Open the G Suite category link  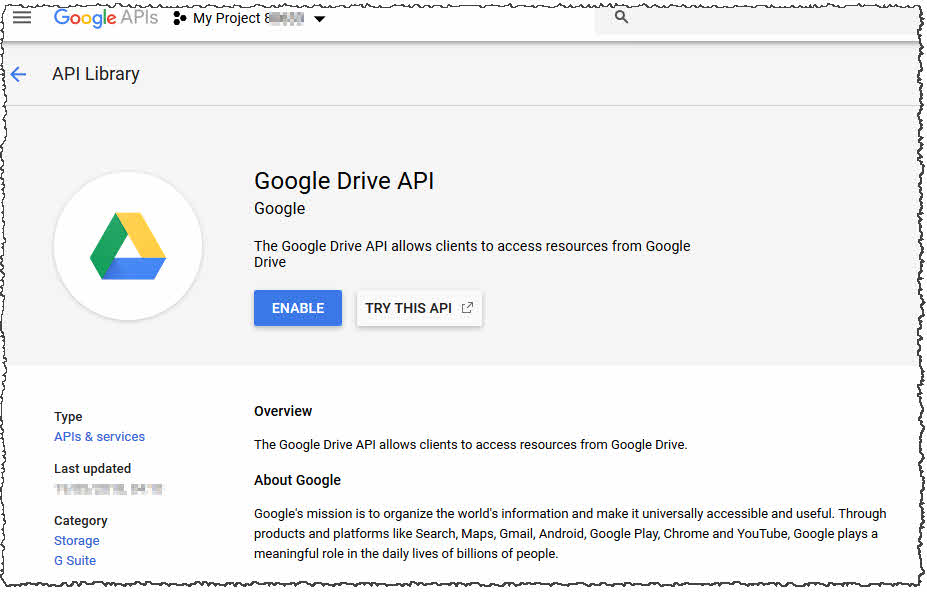(75, 561)
